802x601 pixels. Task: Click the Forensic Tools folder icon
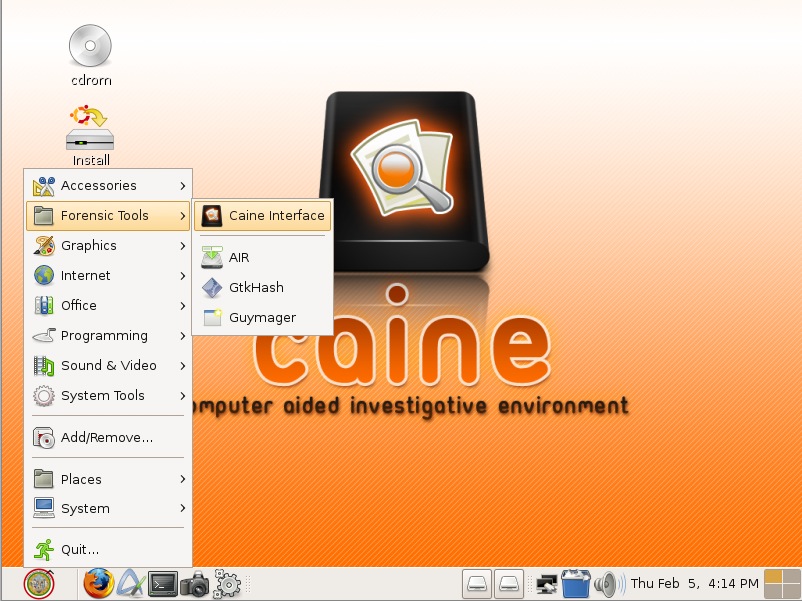[43, 215]
